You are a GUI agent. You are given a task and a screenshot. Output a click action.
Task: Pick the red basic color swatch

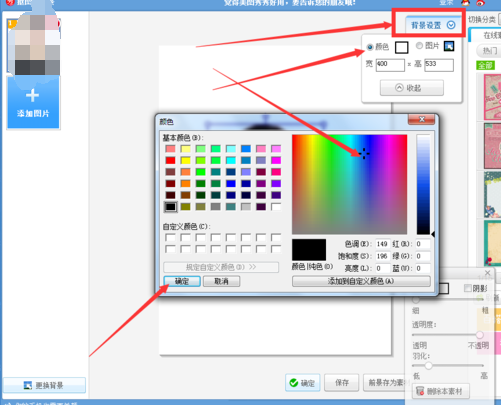coord(170,160)
